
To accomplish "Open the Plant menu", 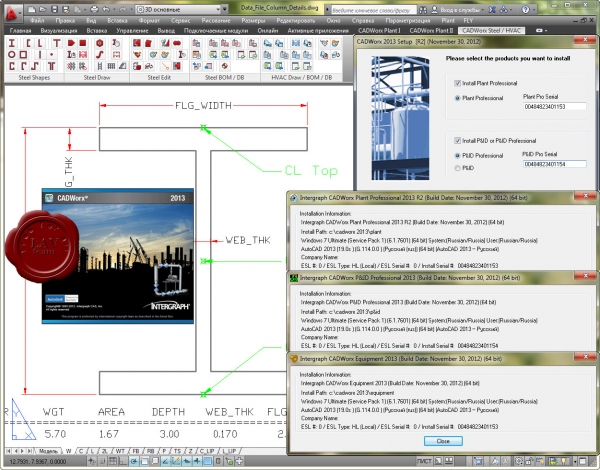I will tap(448, 21).
